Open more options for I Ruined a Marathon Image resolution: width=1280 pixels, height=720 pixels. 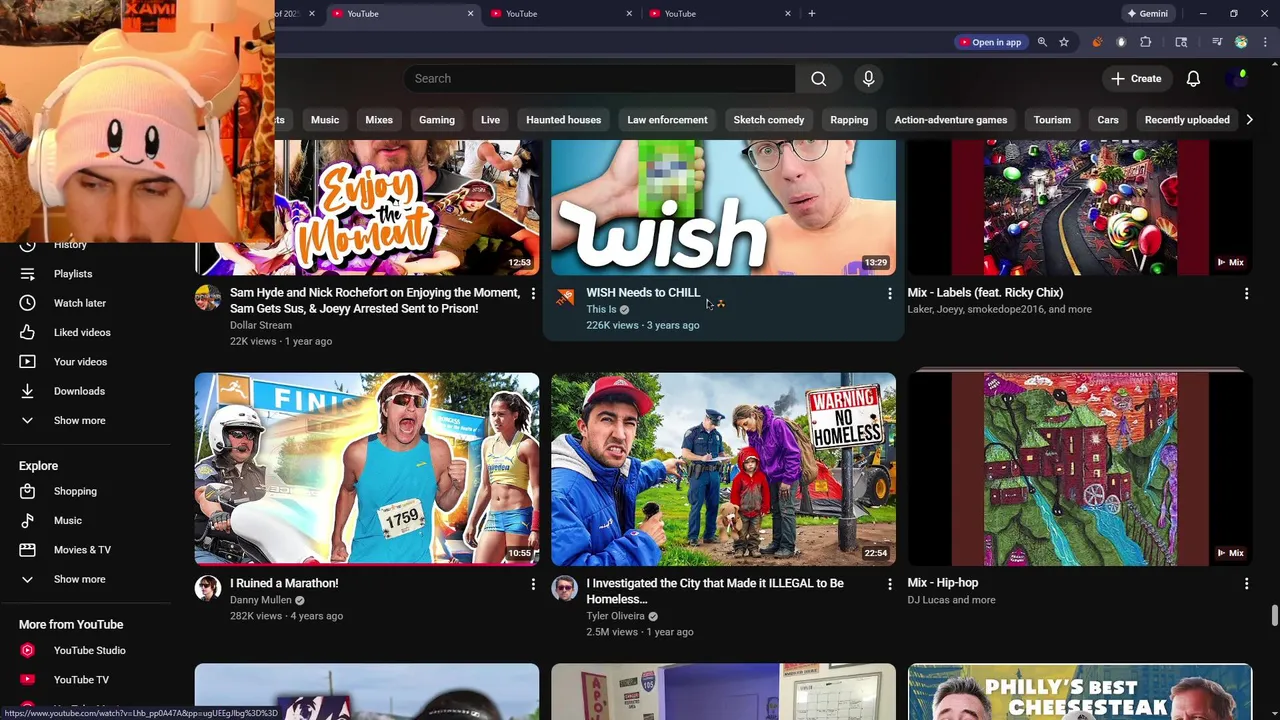click(x=533, y=584)
